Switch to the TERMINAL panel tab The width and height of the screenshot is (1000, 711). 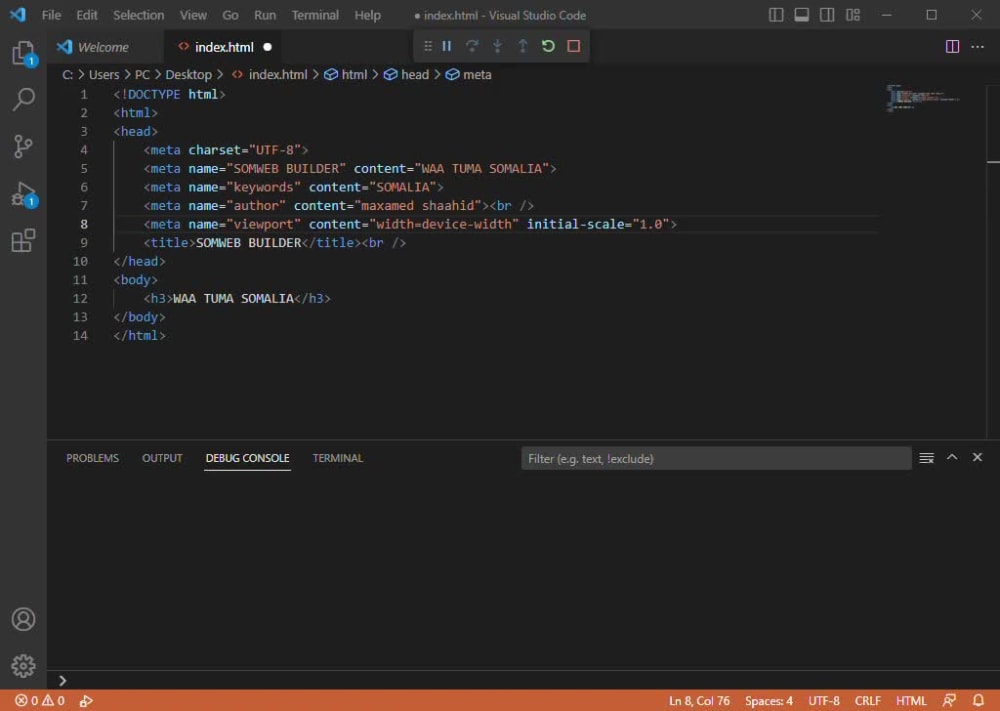(x=337, y=458)
